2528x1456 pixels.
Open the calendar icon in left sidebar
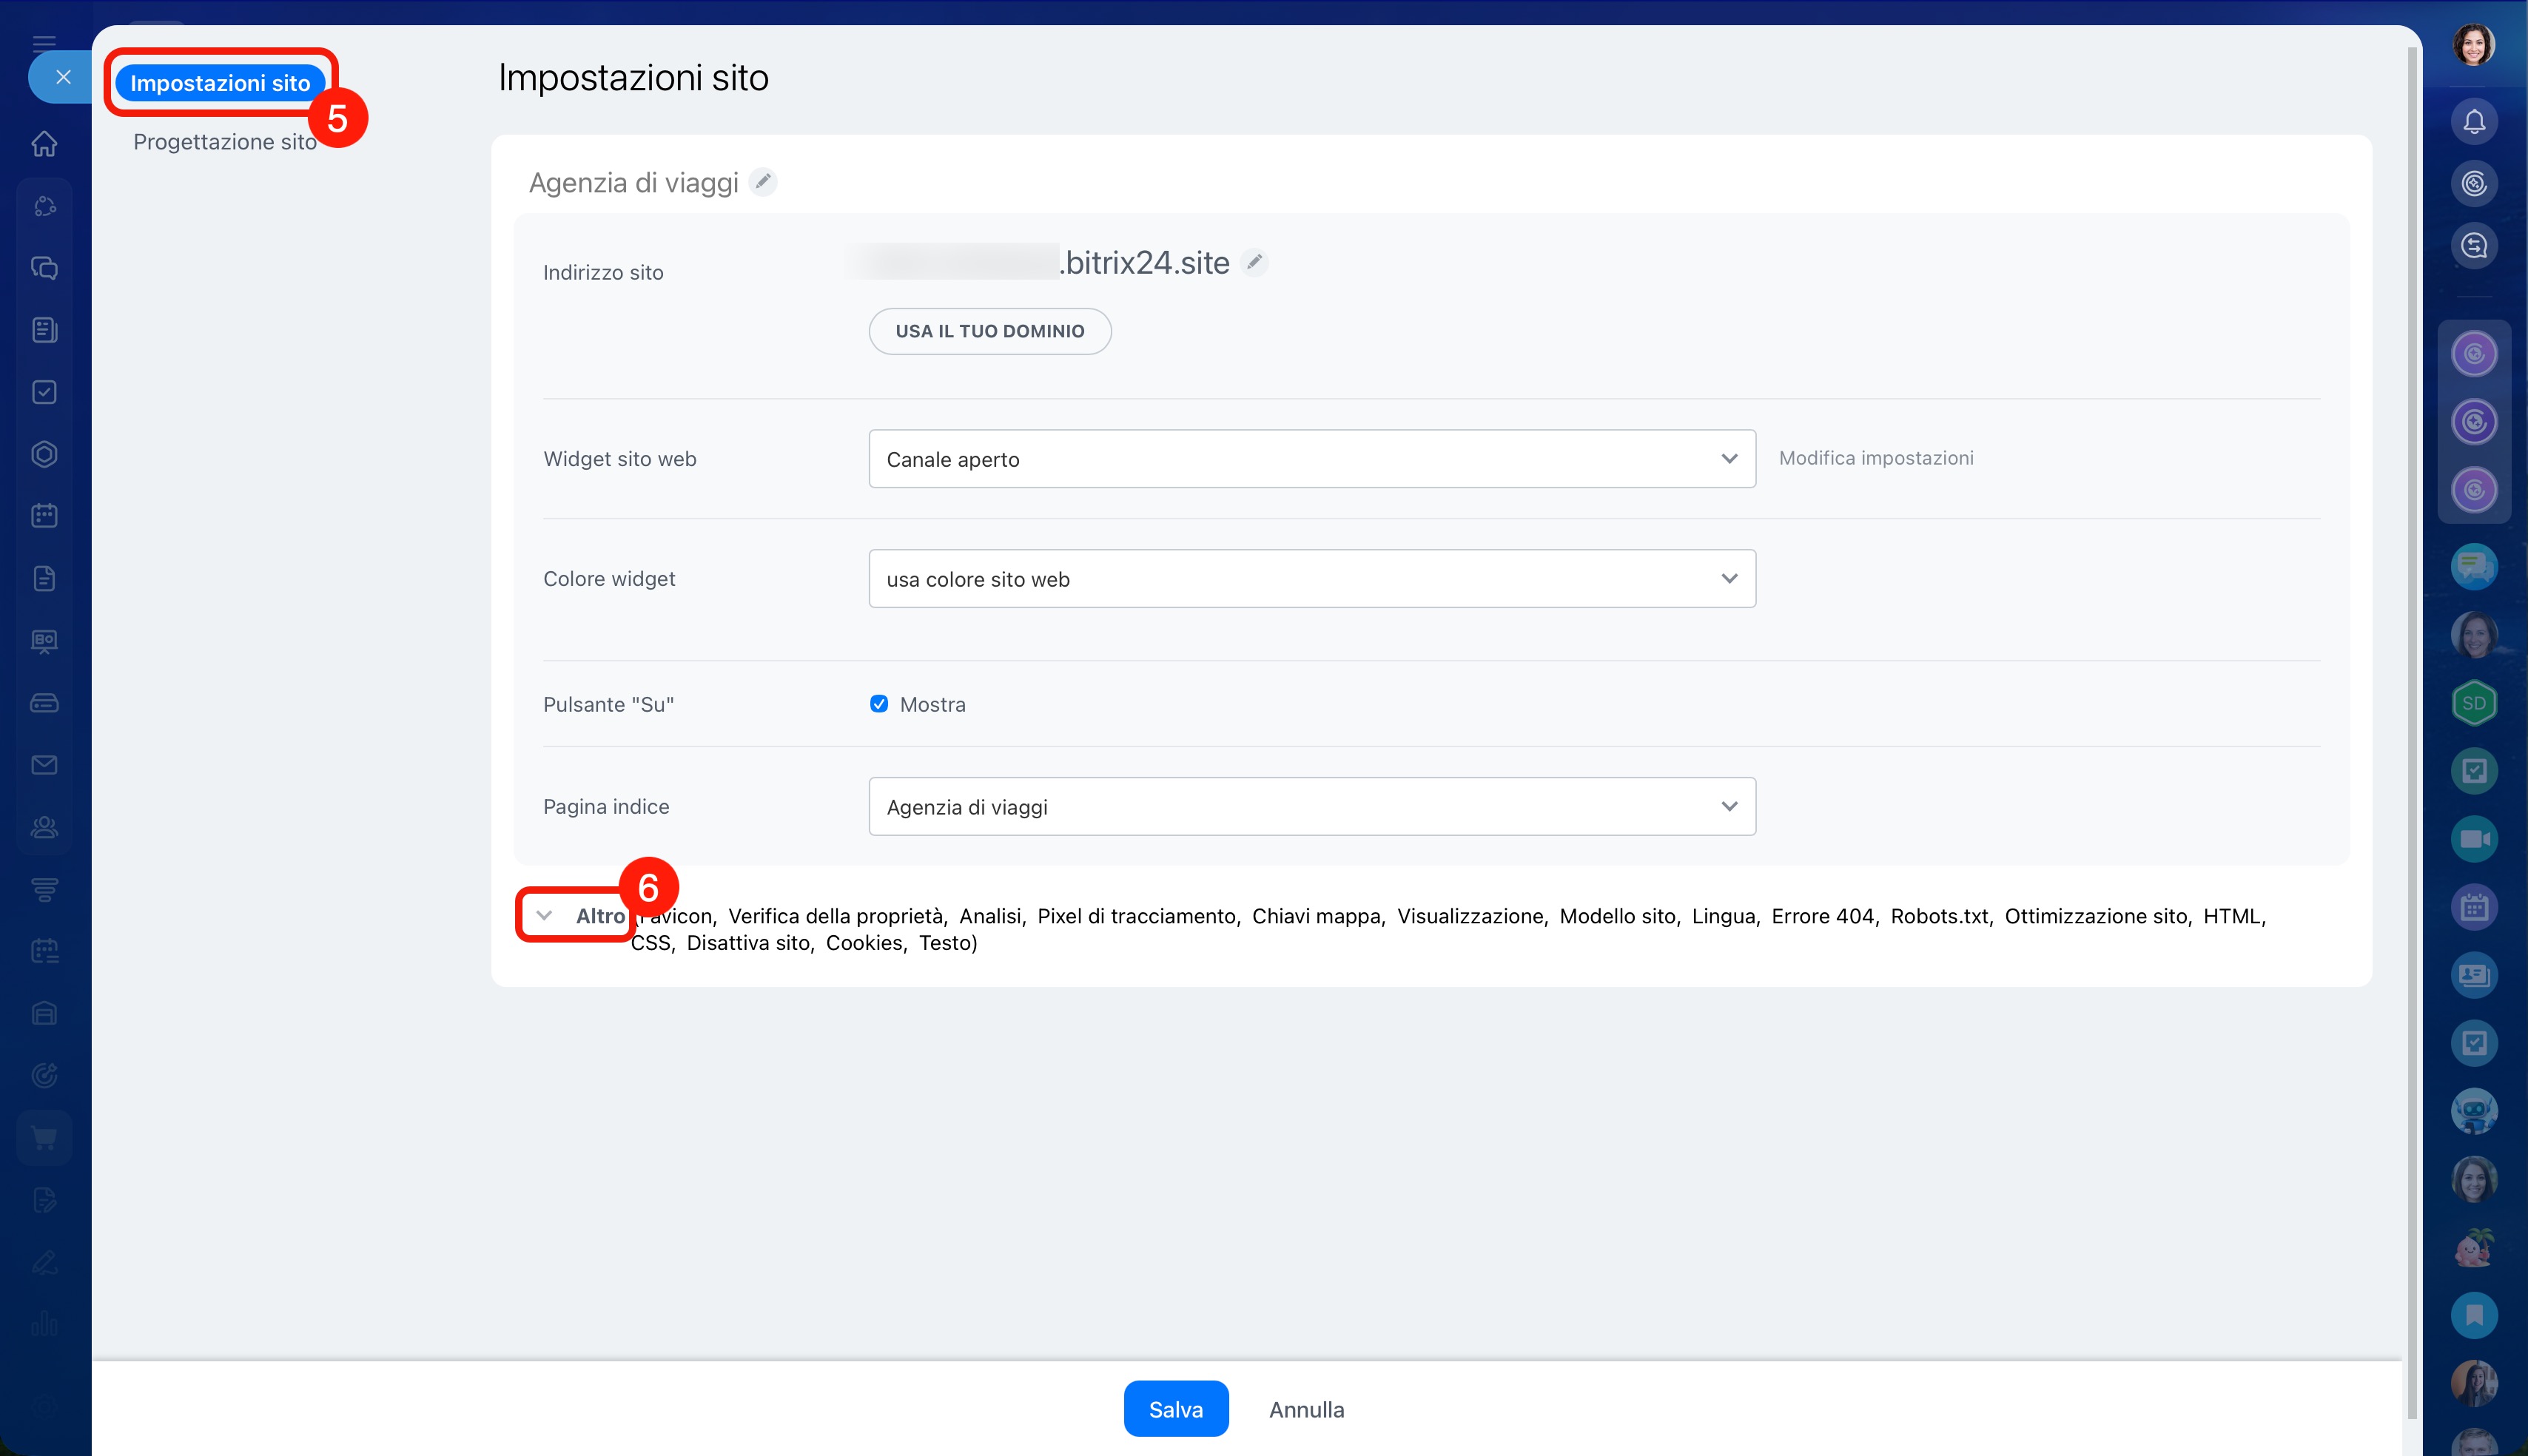[x=44, y=516]
